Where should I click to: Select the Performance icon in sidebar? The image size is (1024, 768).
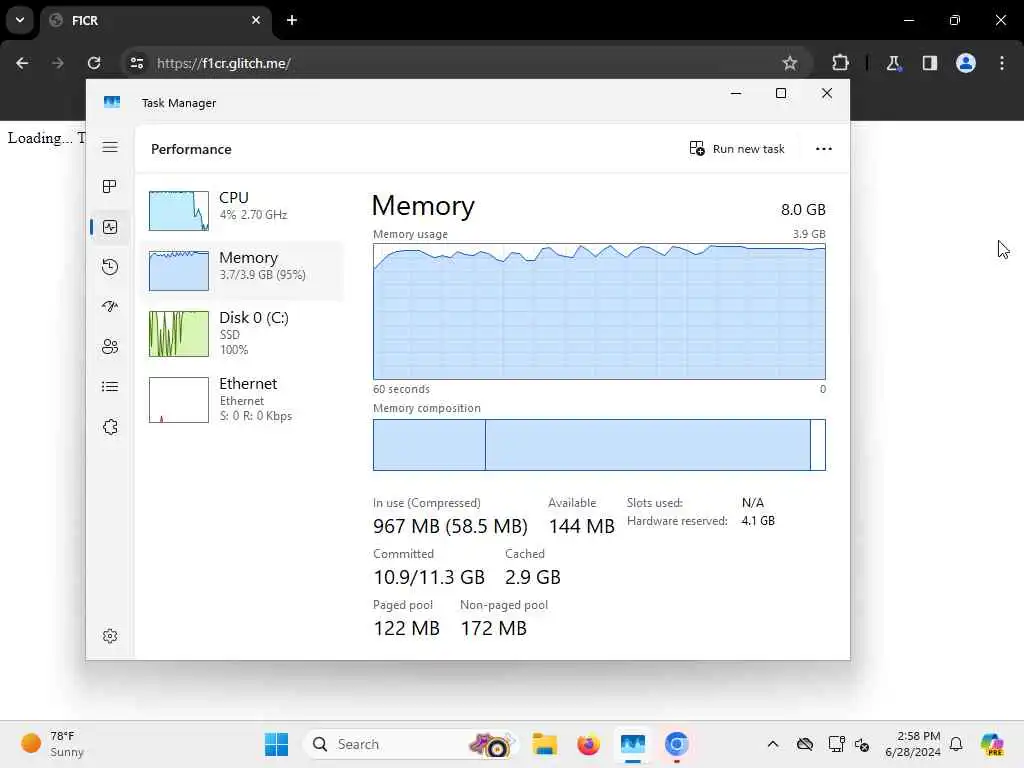(110, 227)
